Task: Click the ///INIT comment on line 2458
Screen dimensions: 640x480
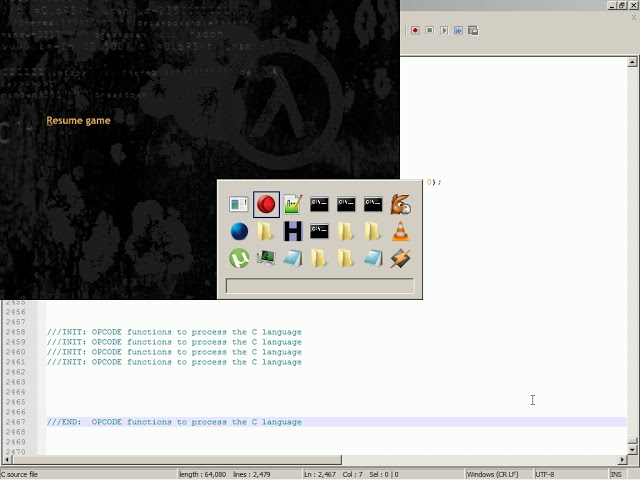Action: (174, 332)
